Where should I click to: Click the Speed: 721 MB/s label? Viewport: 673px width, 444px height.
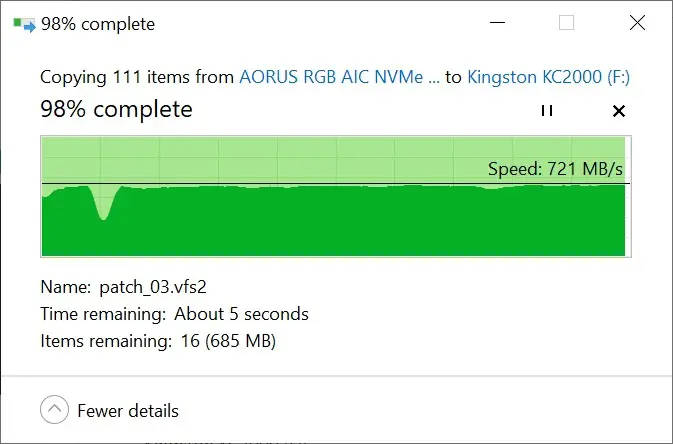click(x=555, y=169)
